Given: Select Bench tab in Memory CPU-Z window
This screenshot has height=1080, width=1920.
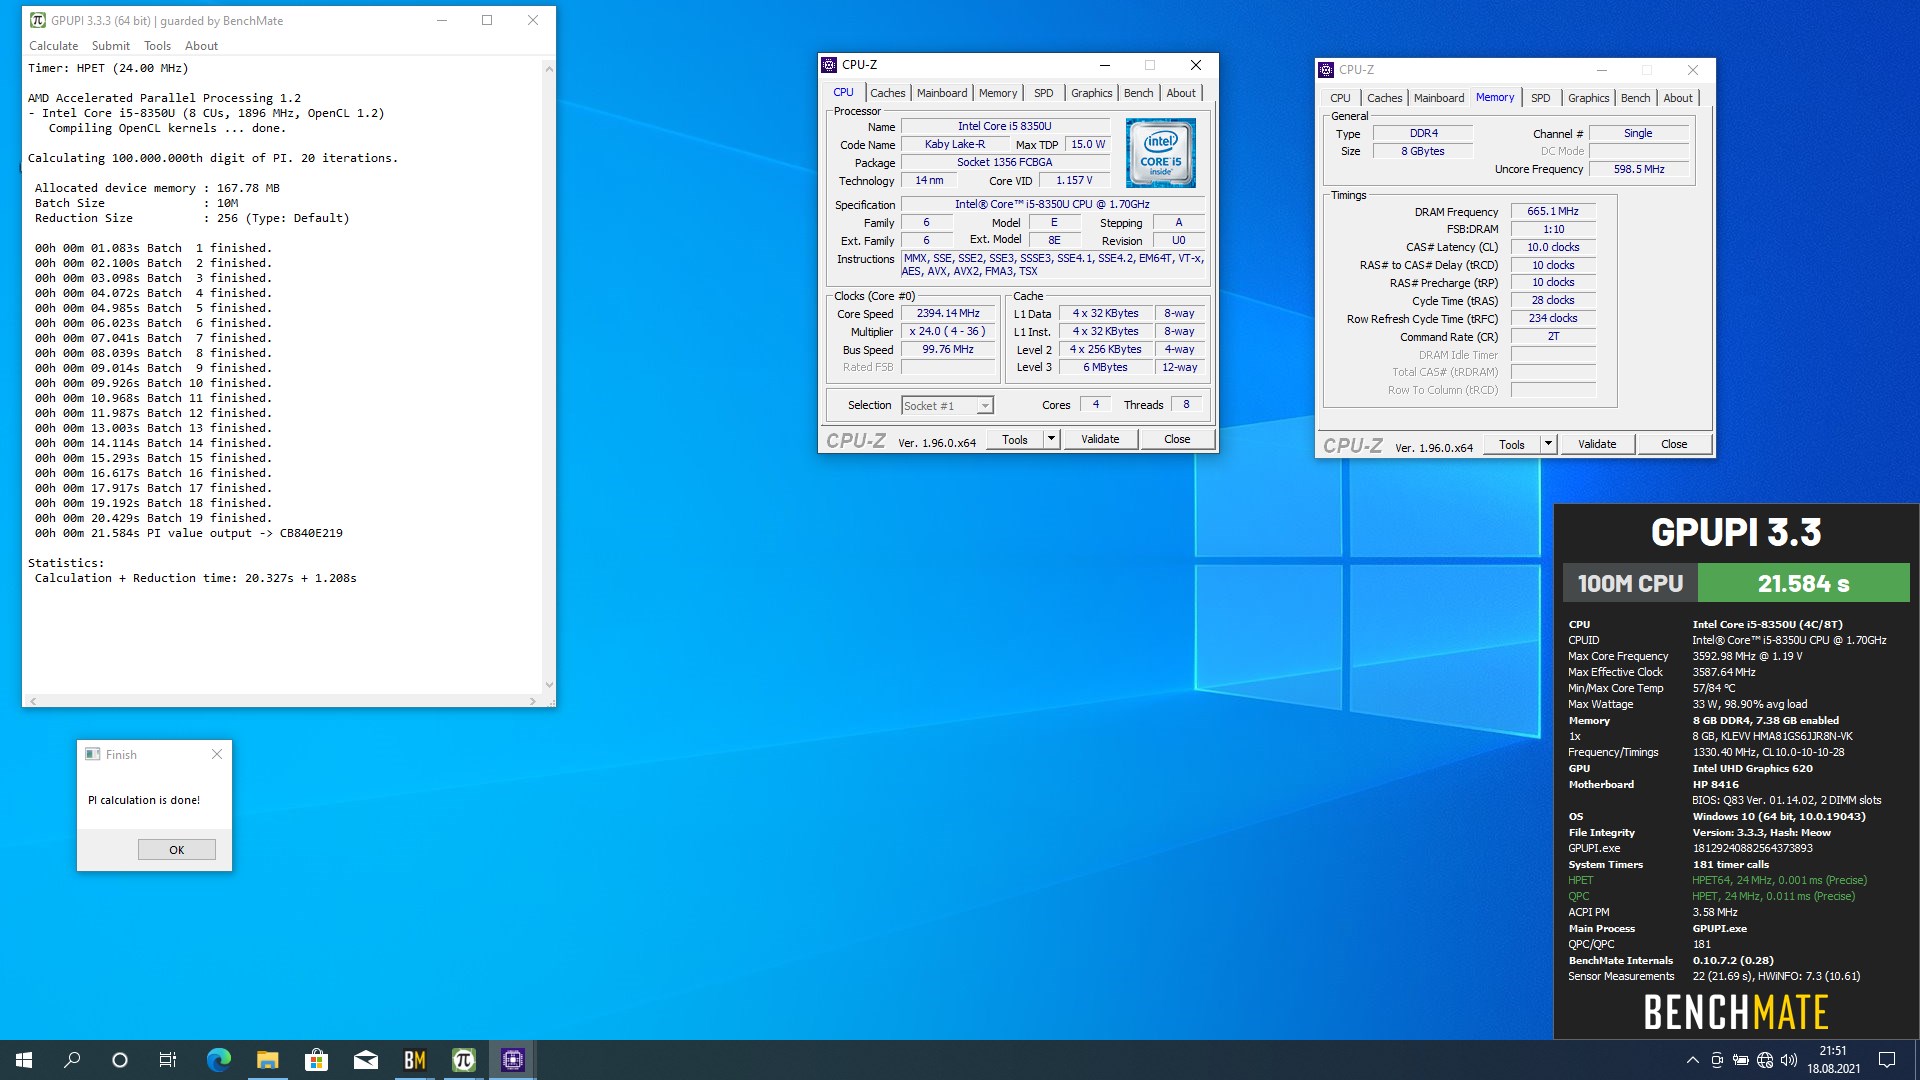Looking at the screenshot, I should [1635, 98].
